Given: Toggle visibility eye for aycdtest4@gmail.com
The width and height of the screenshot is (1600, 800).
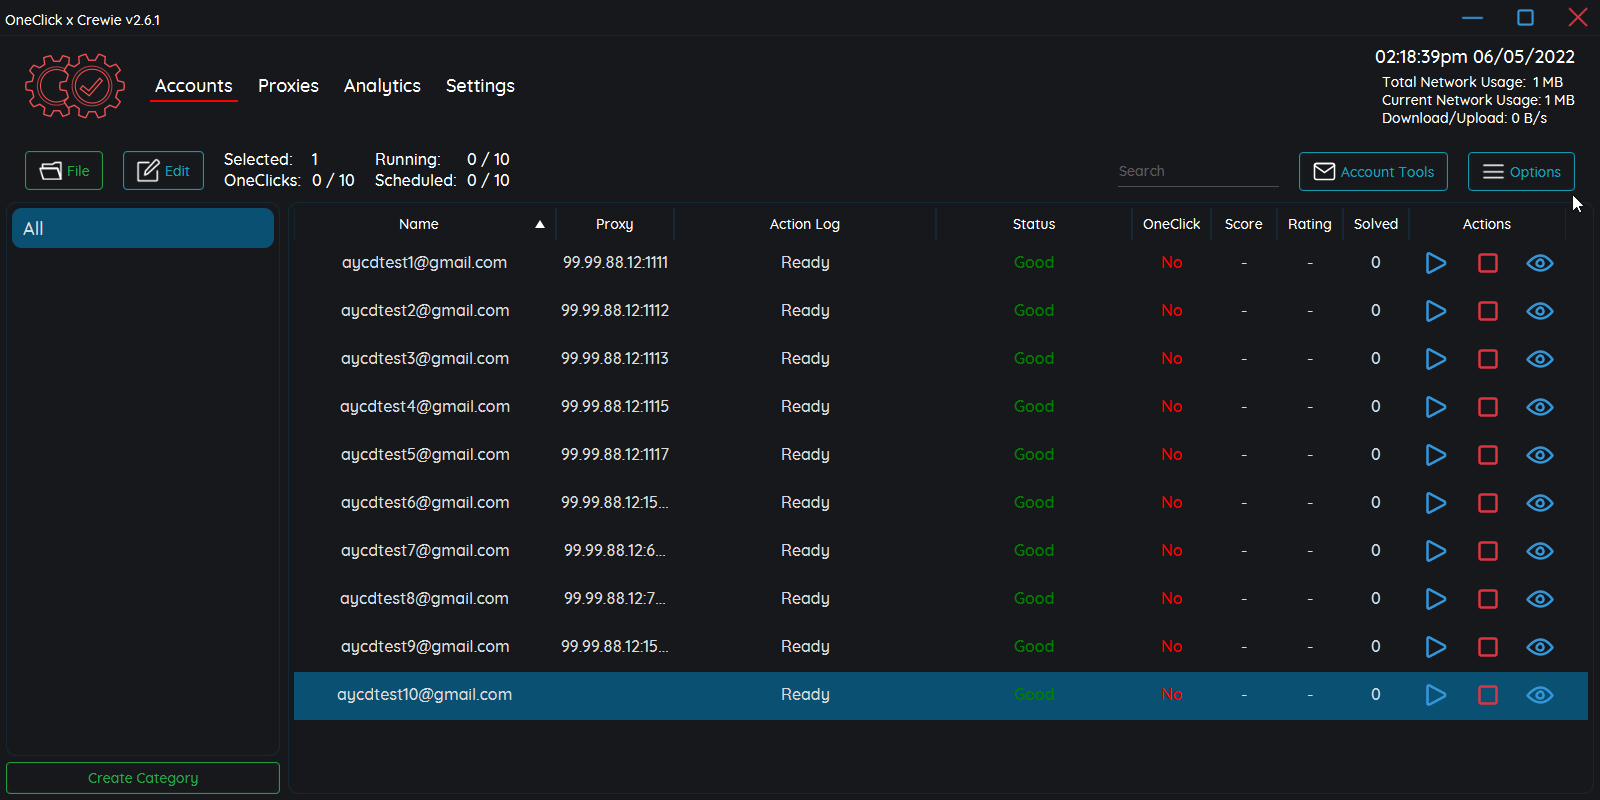Looking at the screenshot, I should (x=1539, y=407).
